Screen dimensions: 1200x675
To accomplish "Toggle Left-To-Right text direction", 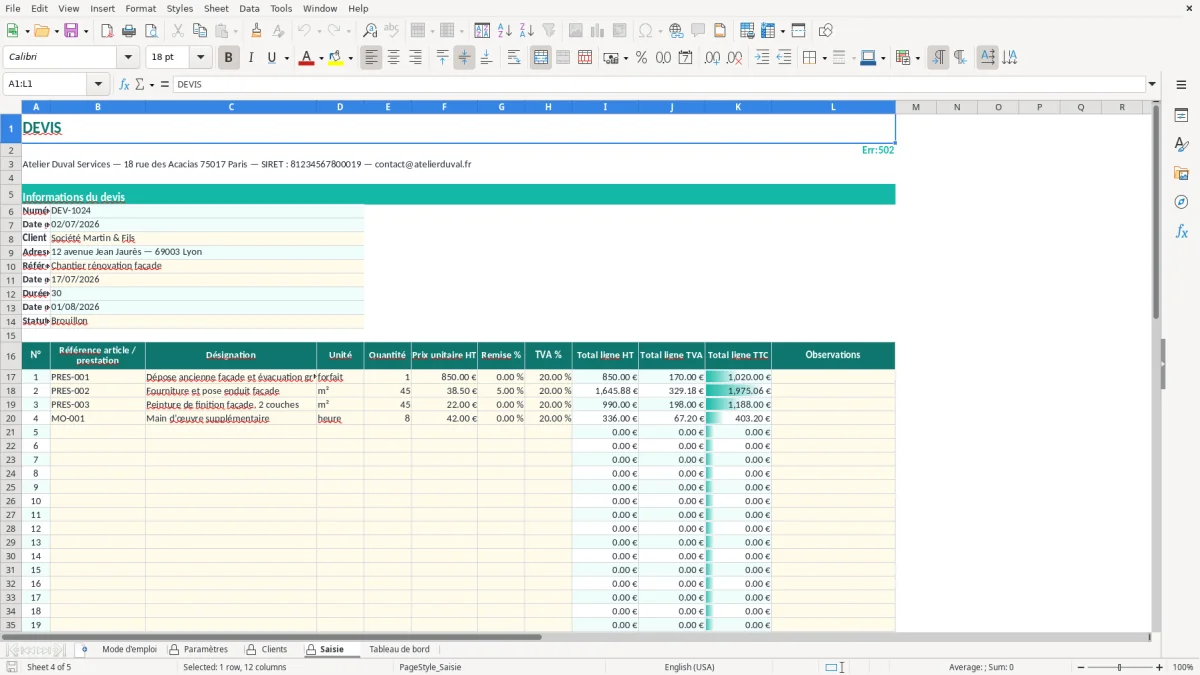I will click(x=938, y=58).
